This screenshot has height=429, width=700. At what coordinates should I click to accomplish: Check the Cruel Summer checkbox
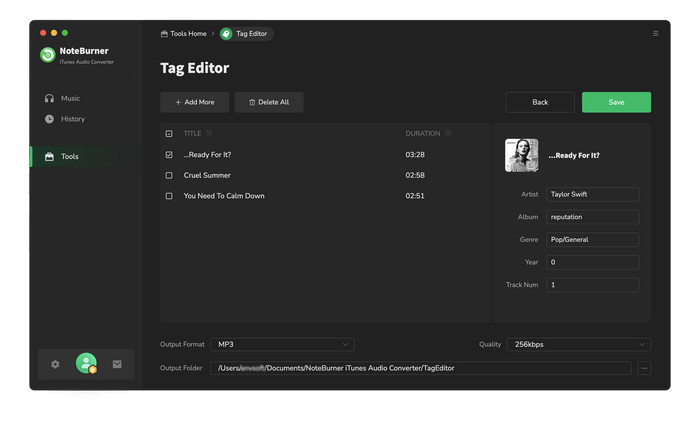(x=169, y=175)
